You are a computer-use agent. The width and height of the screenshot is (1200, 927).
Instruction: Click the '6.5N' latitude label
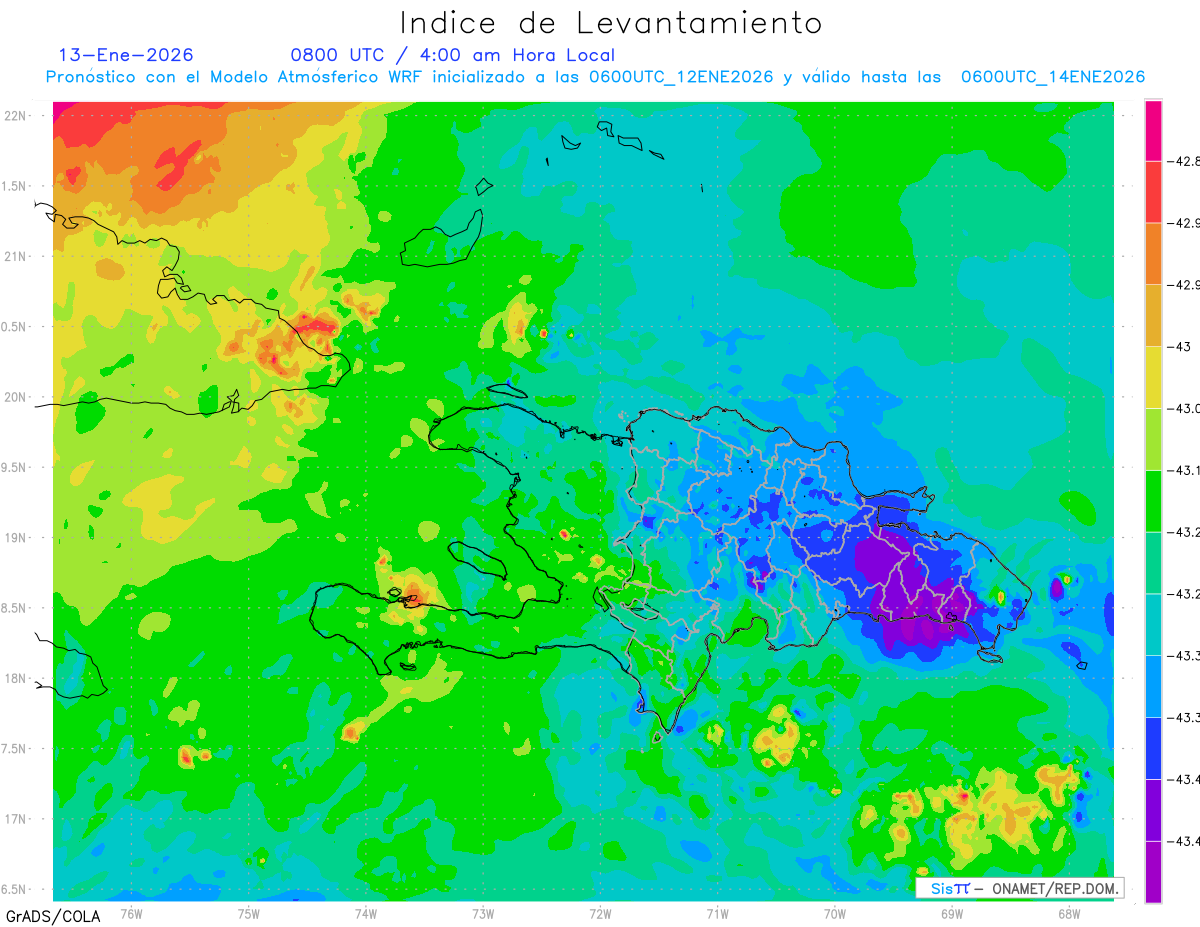click(x=14, y=890)
